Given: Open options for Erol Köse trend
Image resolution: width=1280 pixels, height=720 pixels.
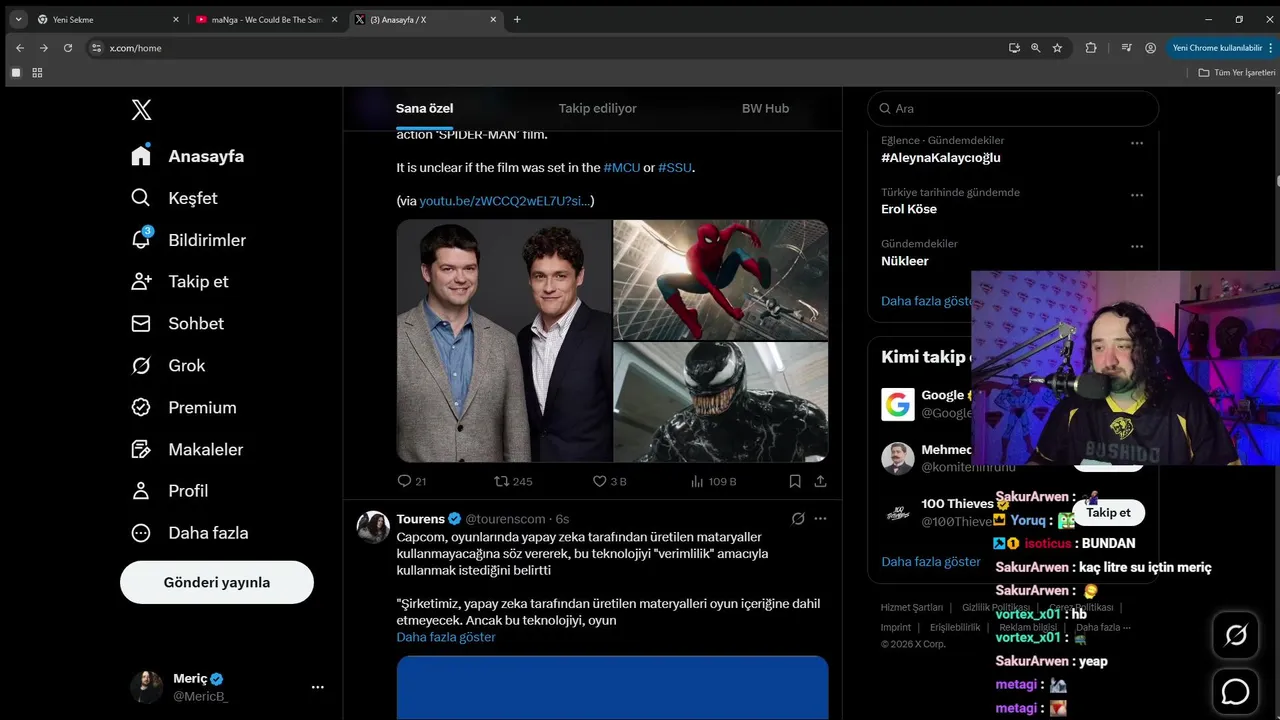Looking at the screenshot, I should coord(1137,195).
